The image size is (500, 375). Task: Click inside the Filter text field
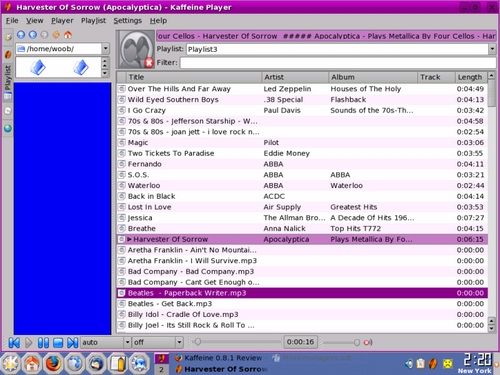[x=338, y=63]
